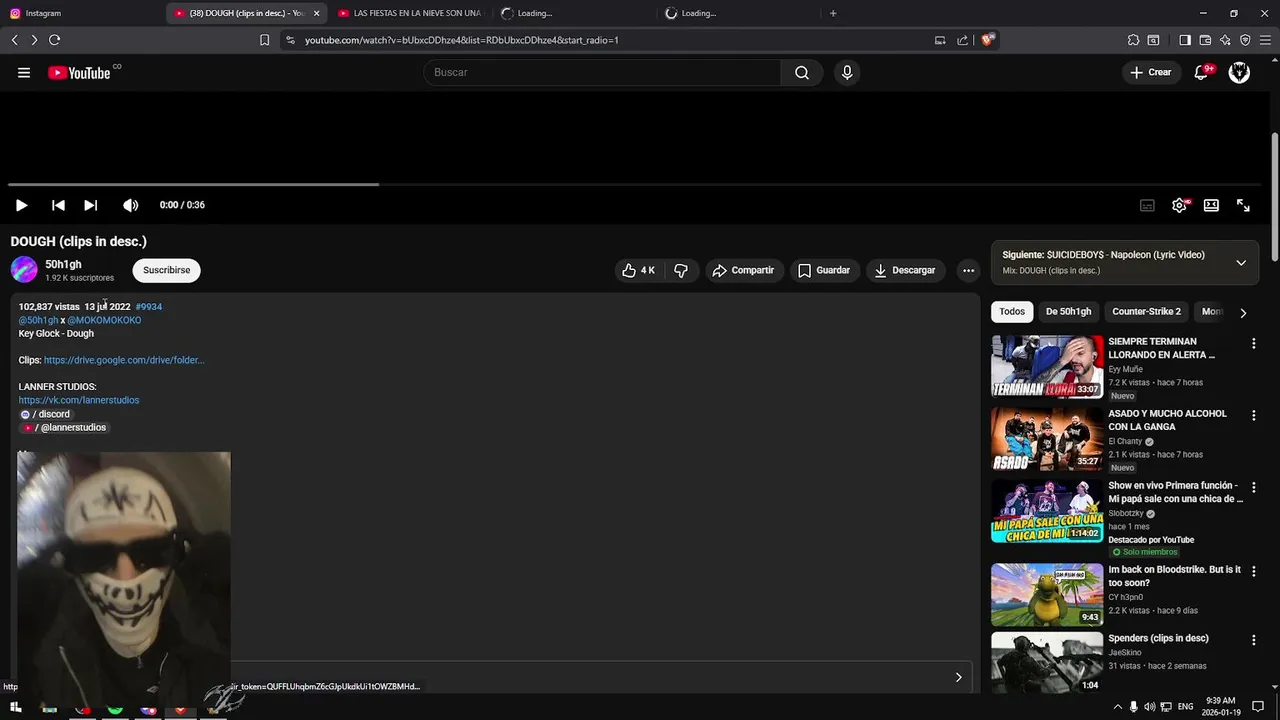Switch to the Instagram browser tab

click(80, 13)
